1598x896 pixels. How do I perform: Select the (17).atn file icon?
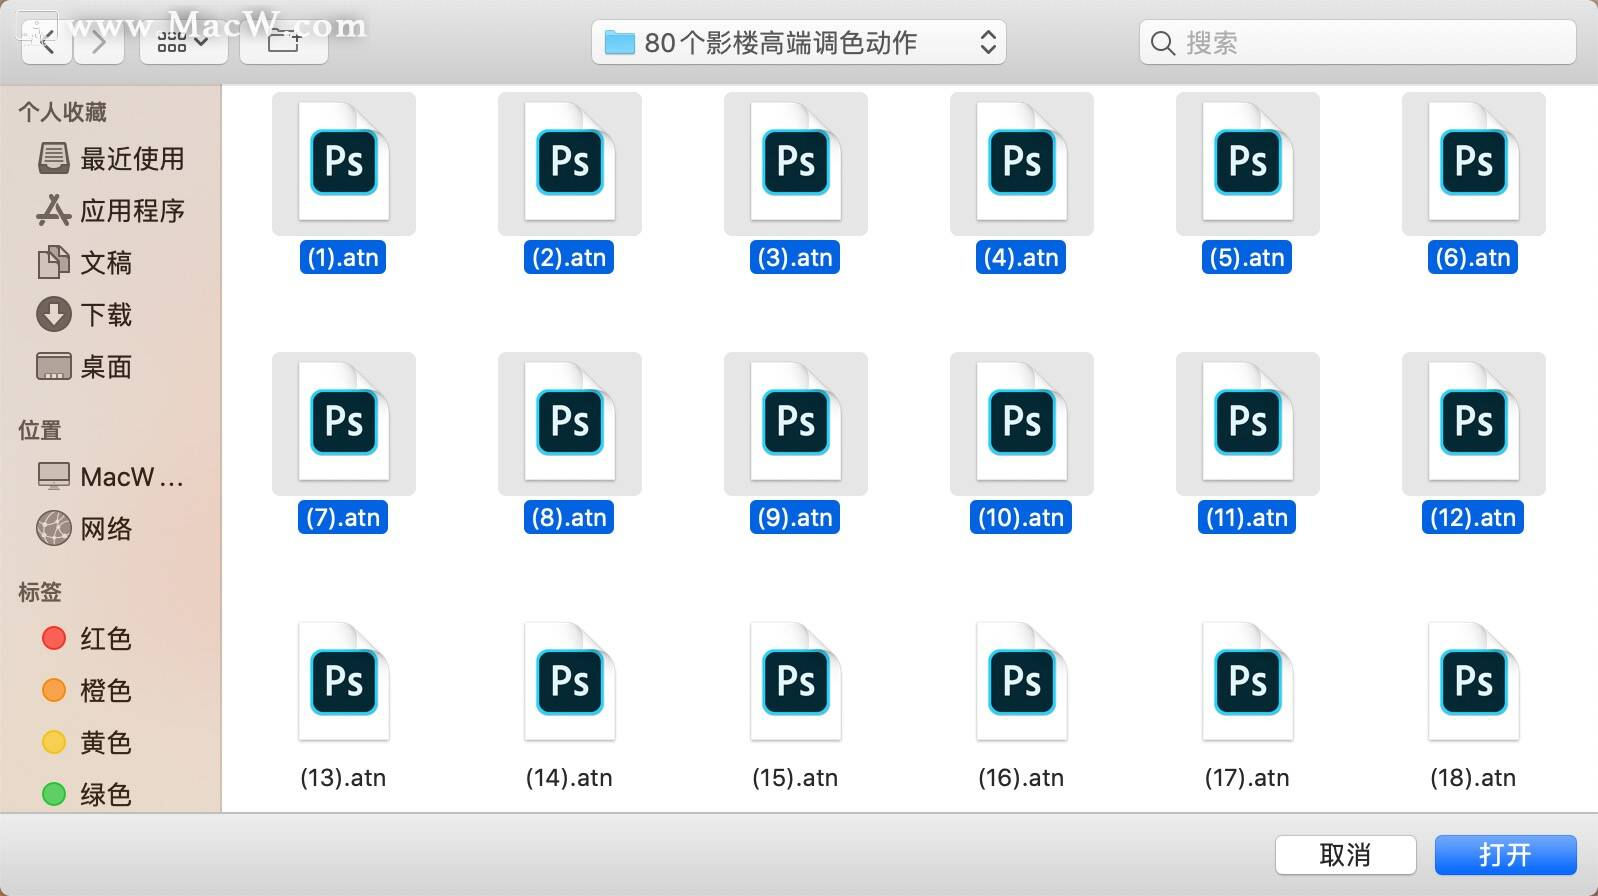tap(1248, 683)
